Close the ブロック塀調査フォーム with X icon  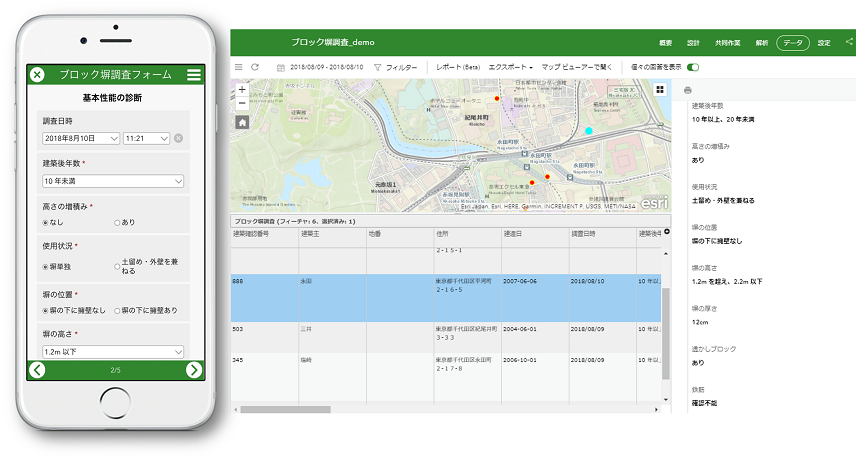[x=37, y=75]
